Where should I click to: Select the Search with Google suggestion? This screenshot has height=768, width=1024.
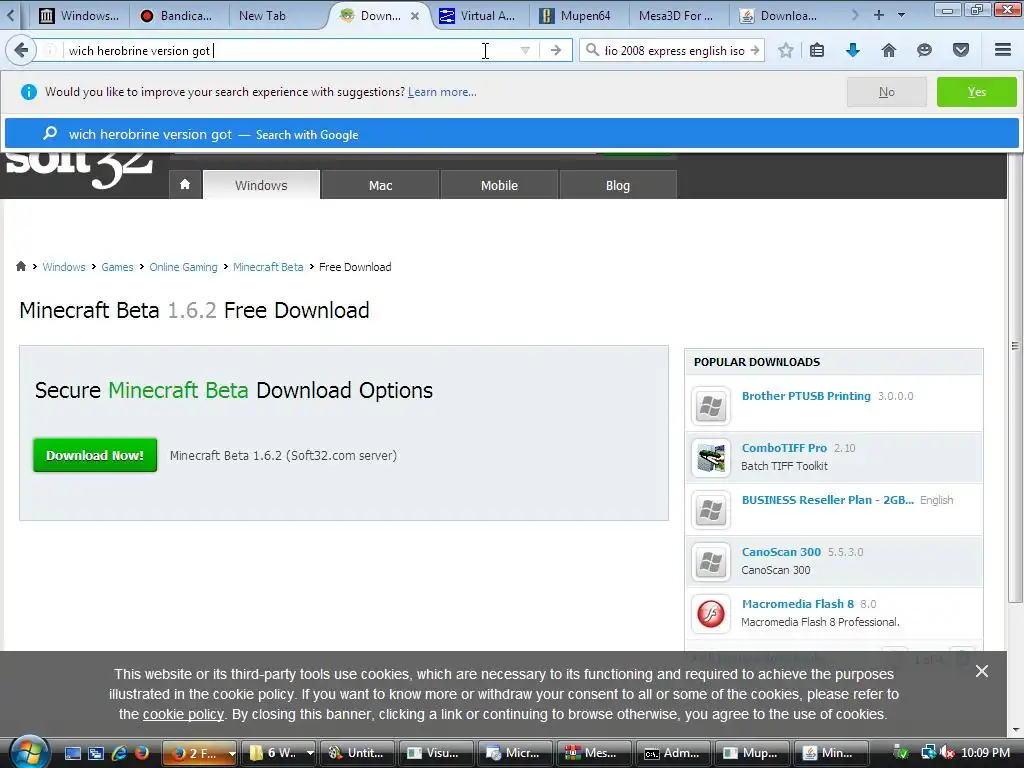(511, 134)
